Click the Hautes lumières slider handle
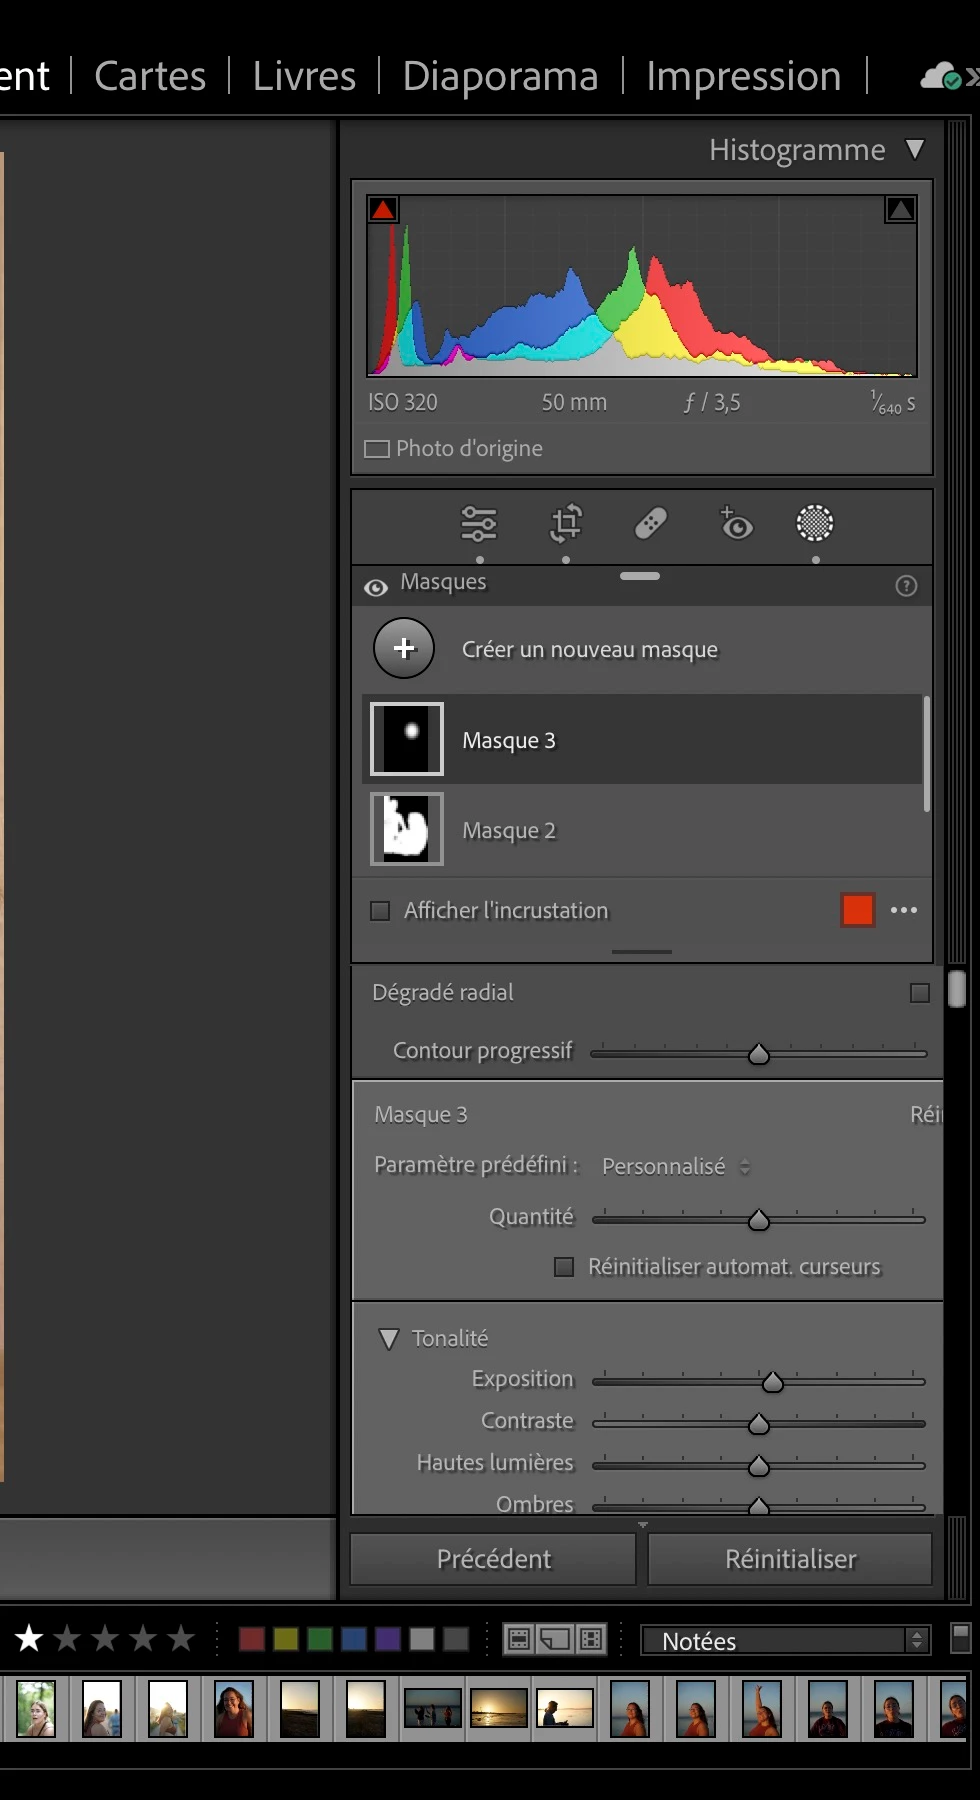 [759, 1466]
